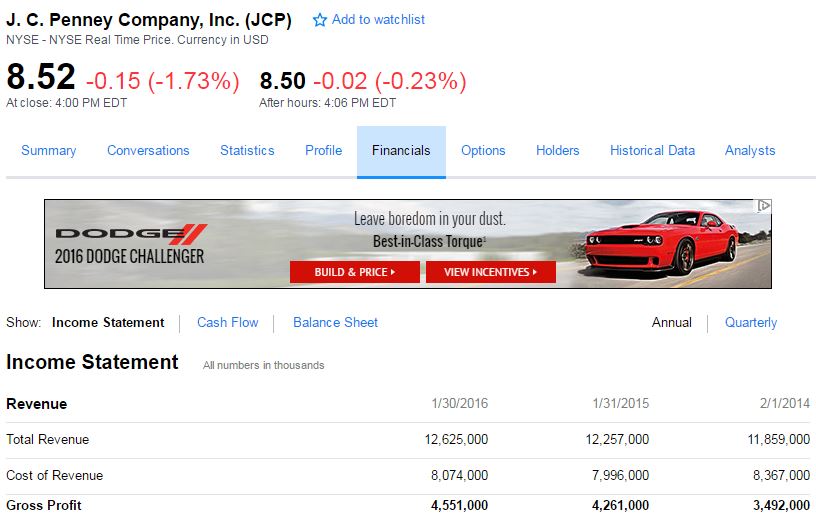Image resolution: width=816 pixels, height=531 pixels.
Task: Select the Financials tab
Action: pyautogui.click(x=401, y=151)
